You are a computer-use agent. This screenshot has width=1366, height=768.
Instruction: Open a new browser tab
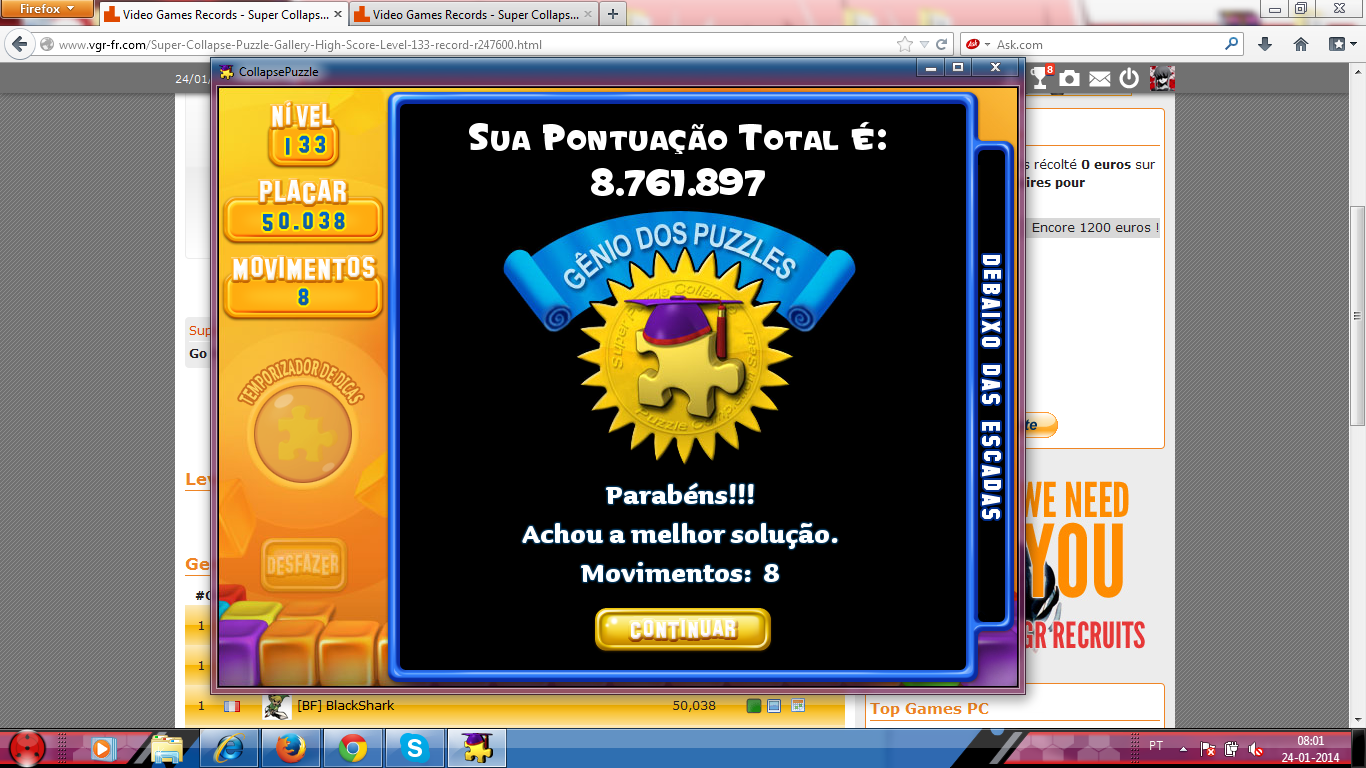pos(612,14)
